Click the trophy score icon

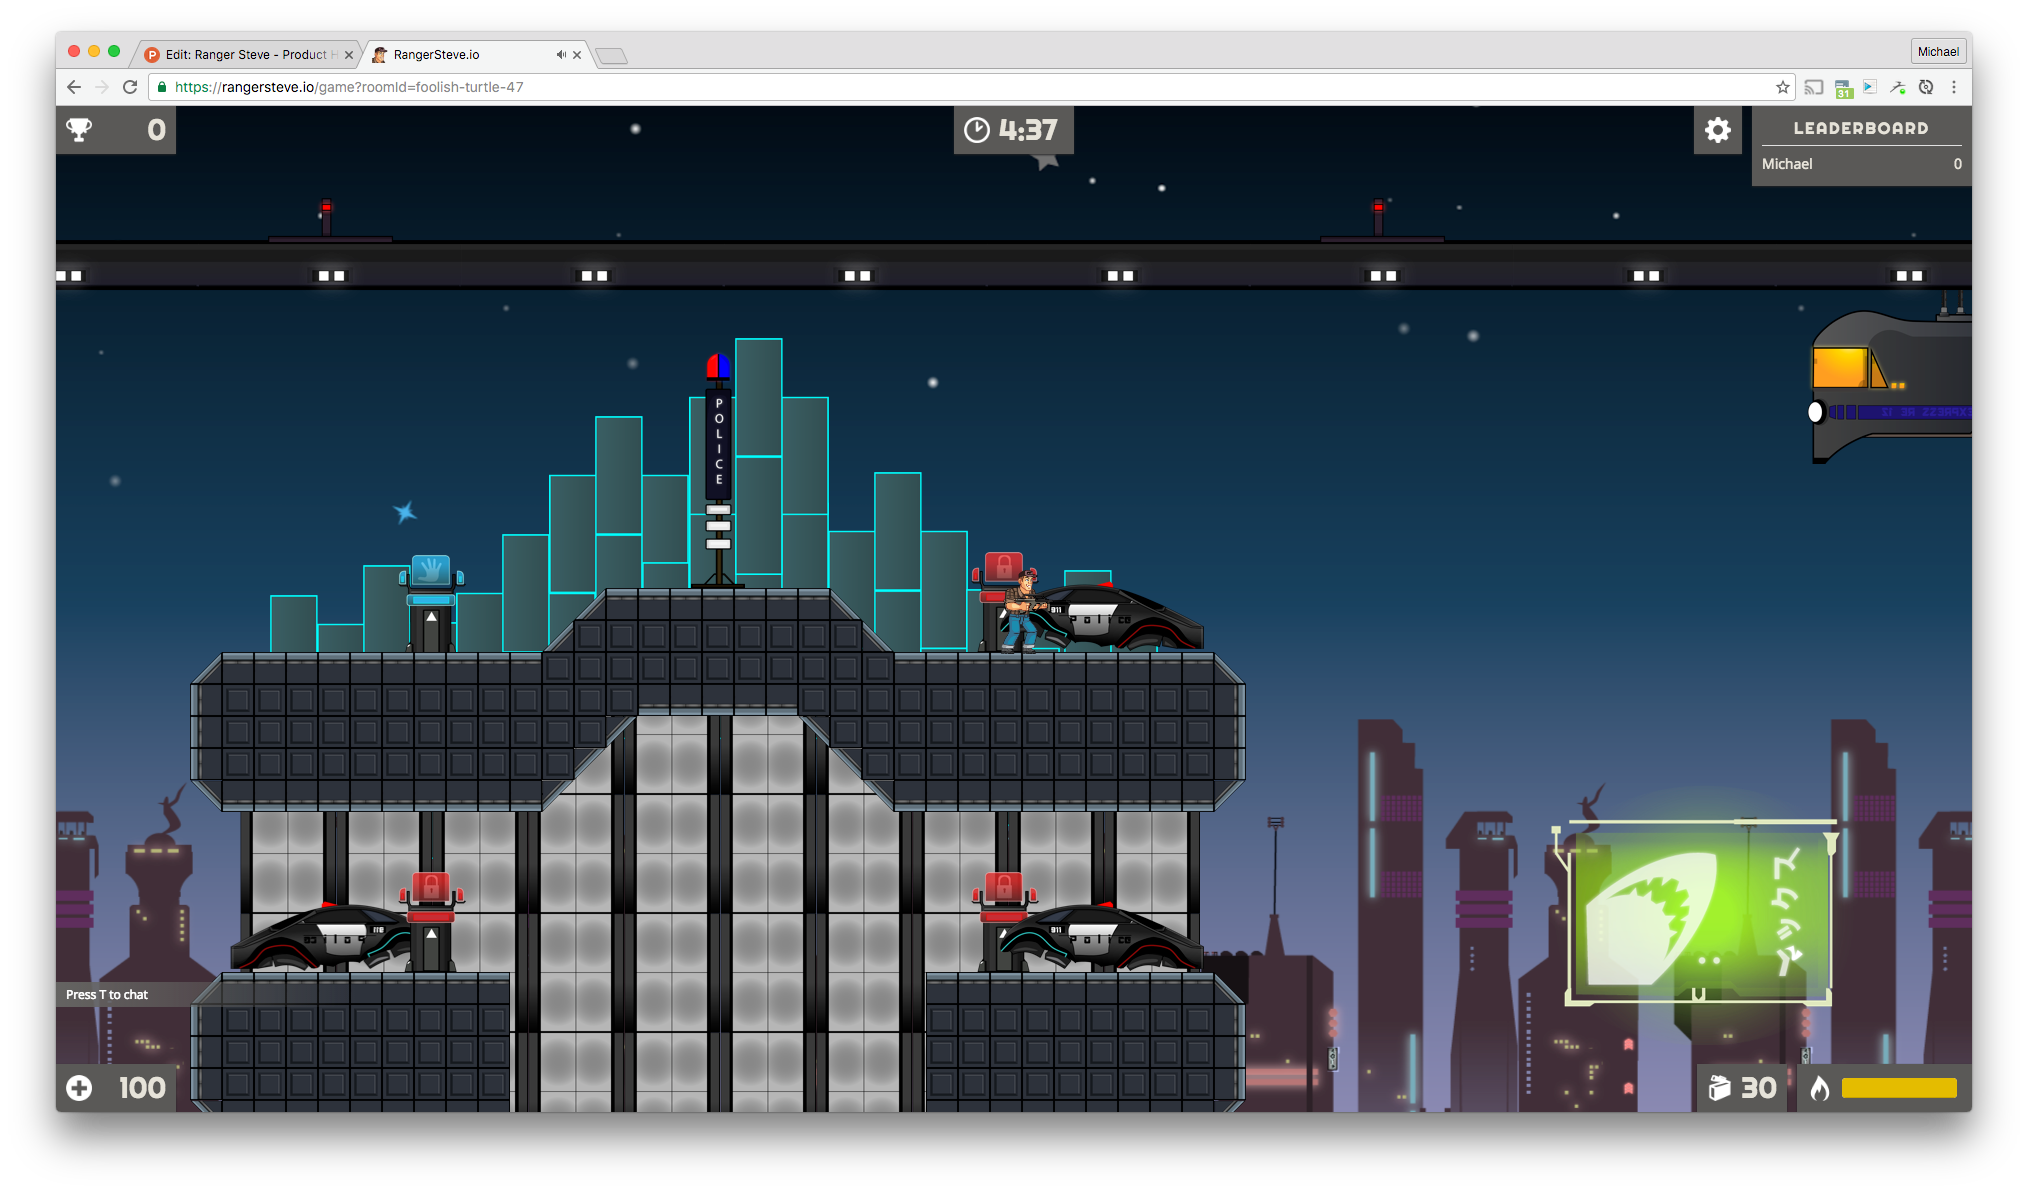pyautogui.click(x=79, y=130)
